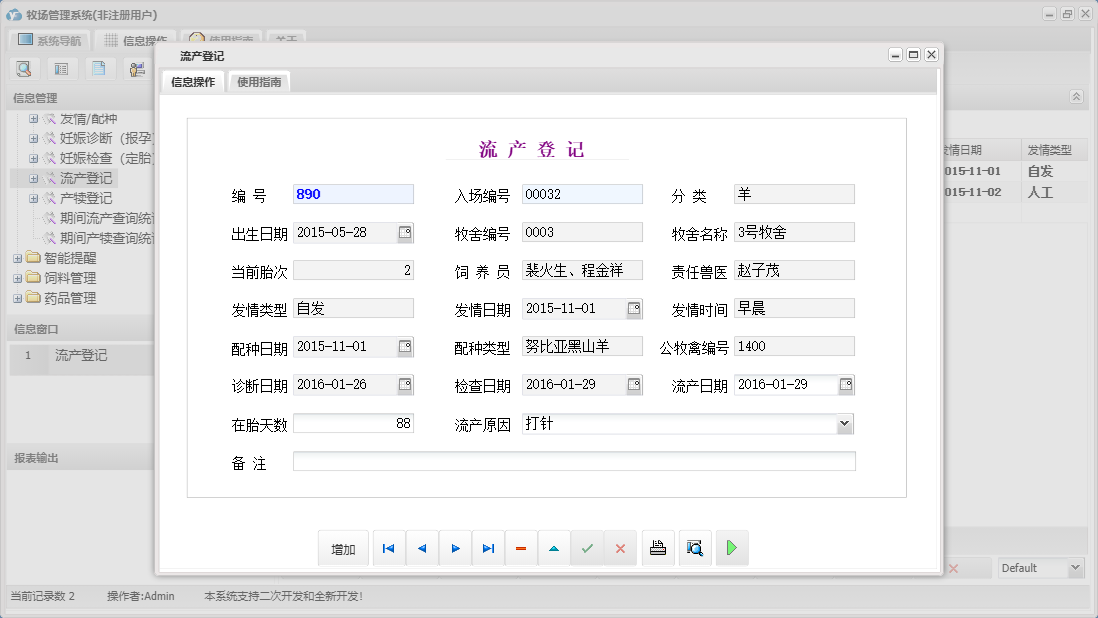1098x618 pixels.
Task: Go to the previous record
Action: coord(422,548)
